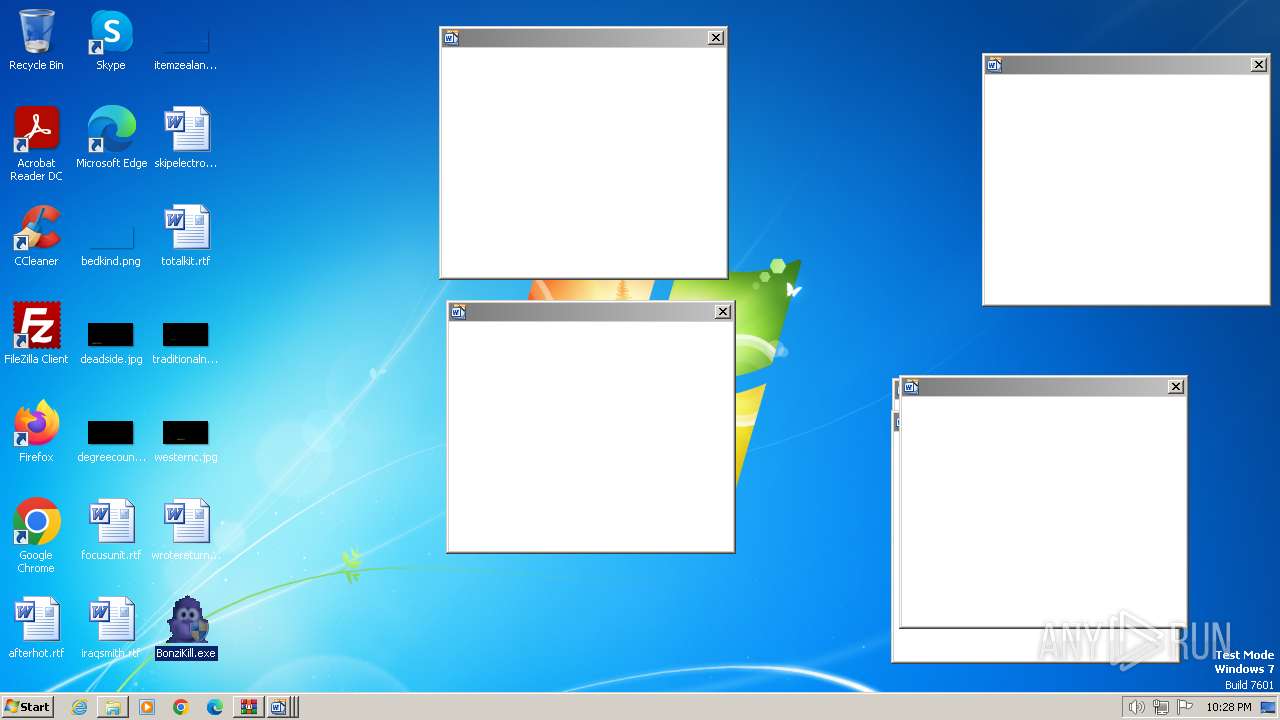Select the focusunit.rtf document

pyautogui.click(x=111, y=530)
